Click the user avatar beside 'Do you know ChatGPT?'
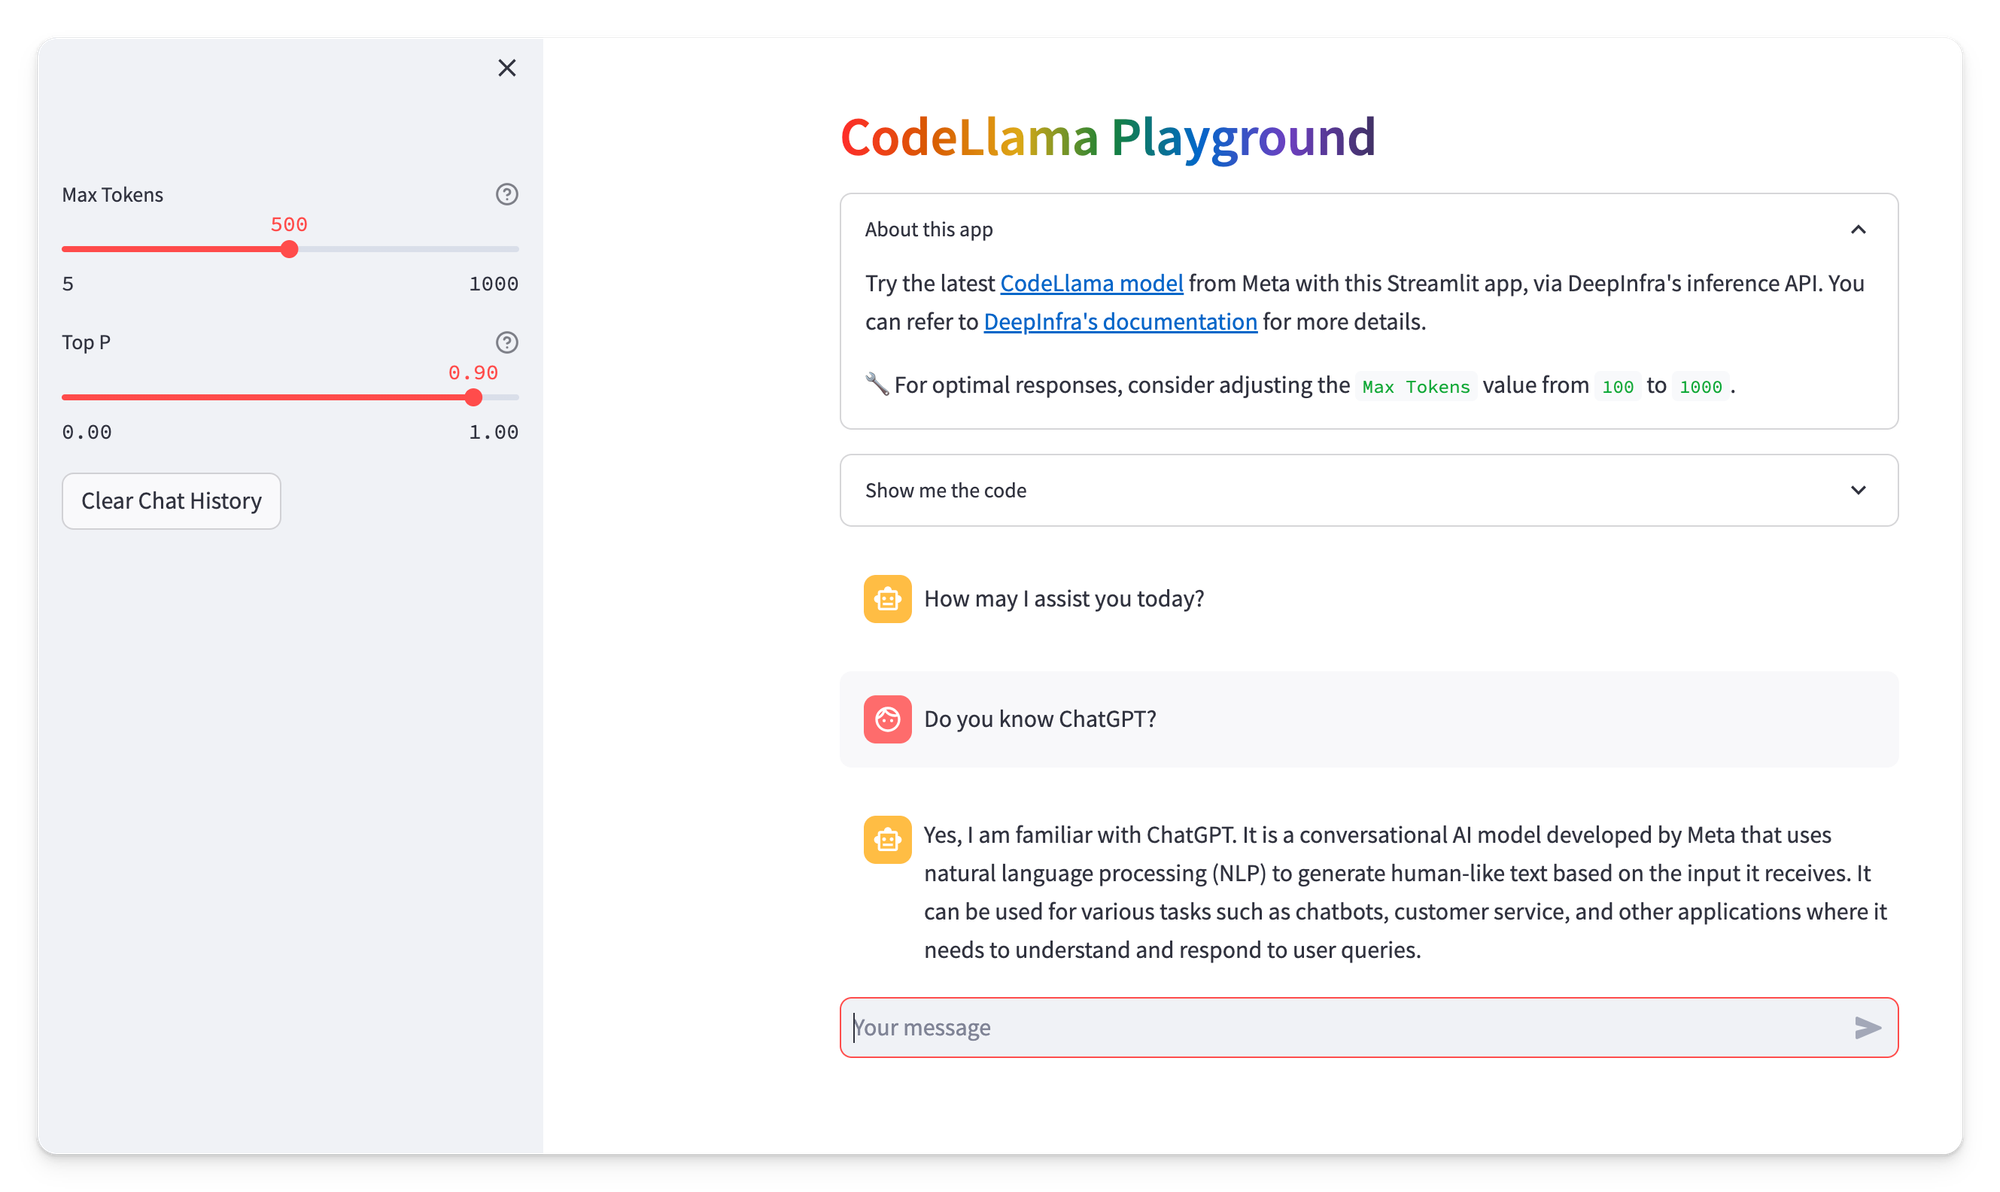Screen dimensions: 2000x1192 (x=887, y=719)
